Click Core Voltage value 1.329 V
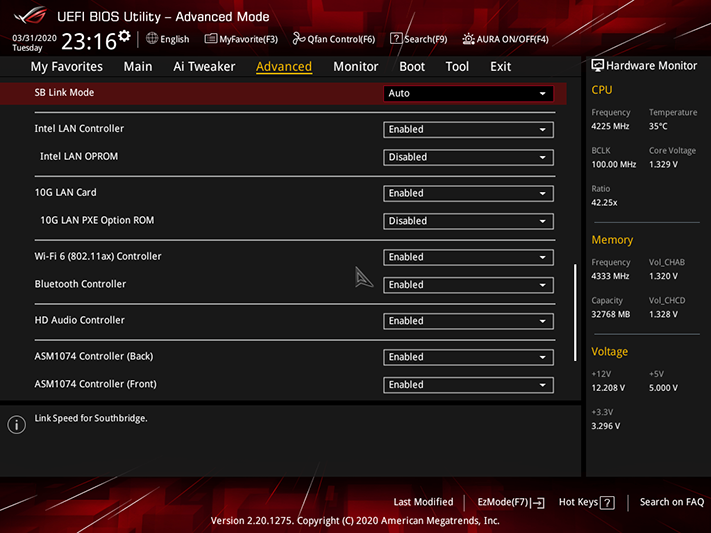711x533 pixels. (x=663, y=165)
